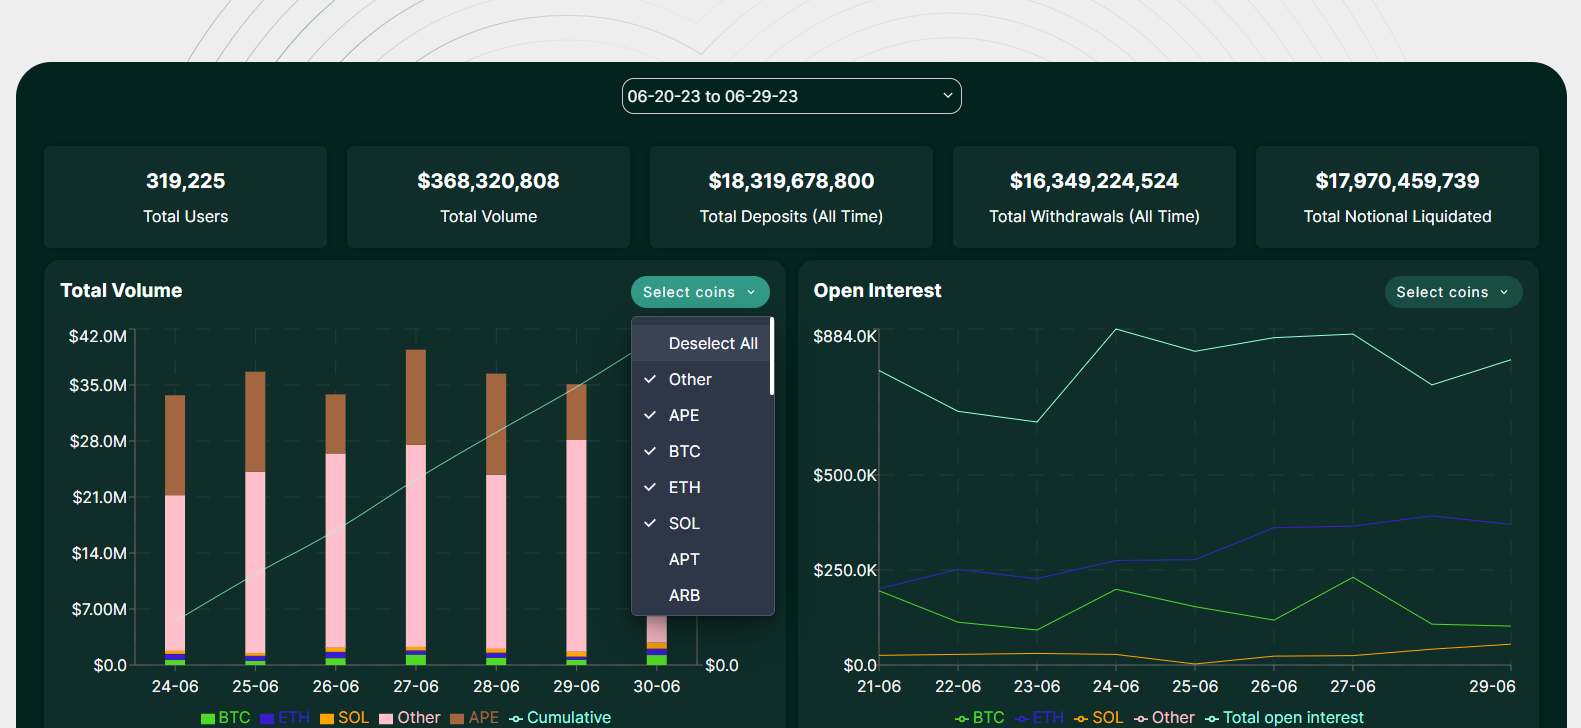Screen dimensions: 1581x728
Task: Click the coin list scrollbar
Action: pyautogui.click(x=772, y=356)
